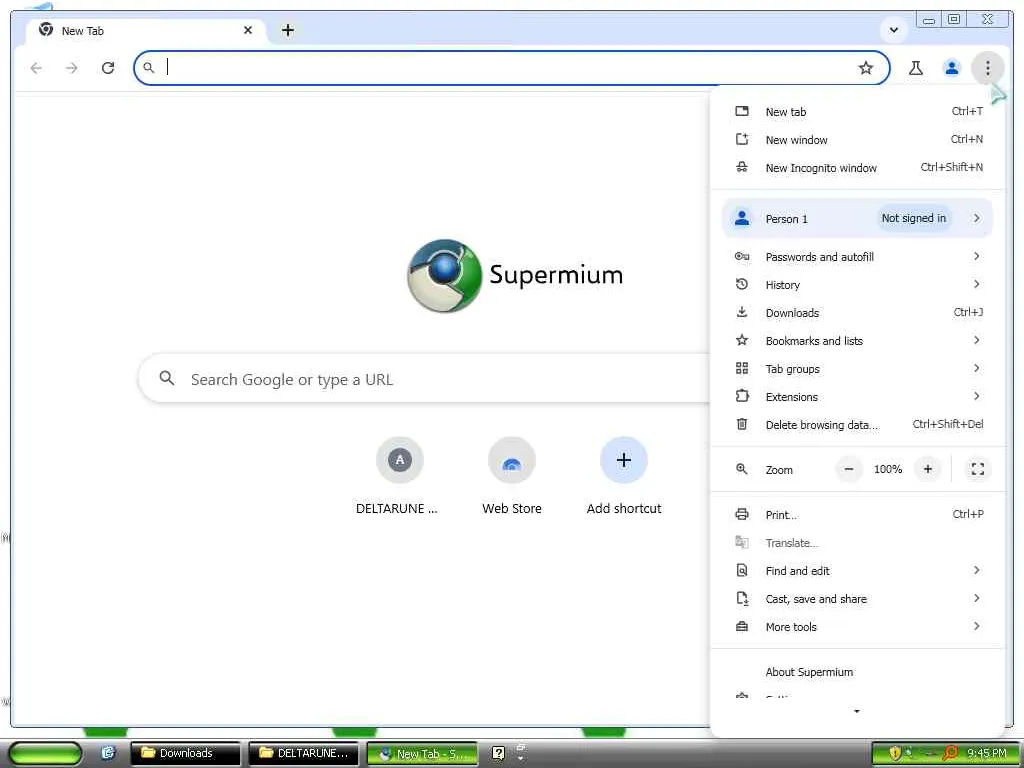Click the magnifier icon in the address bar

click(x=149, y=67)
